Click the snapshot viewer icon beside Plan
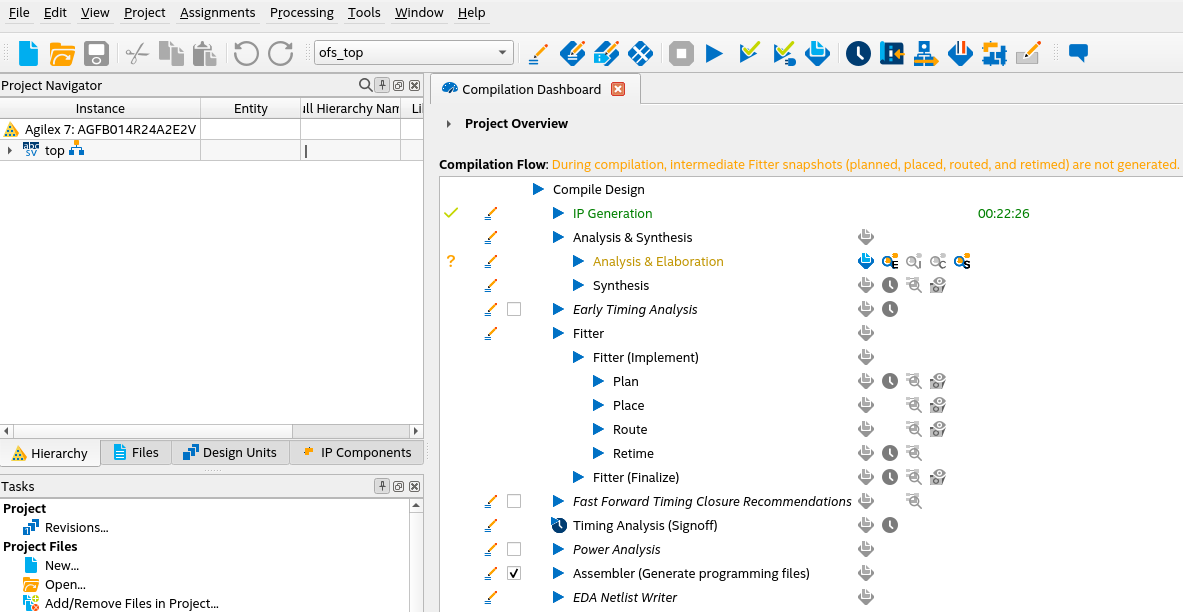The image size is (1183, 612). 937,382
